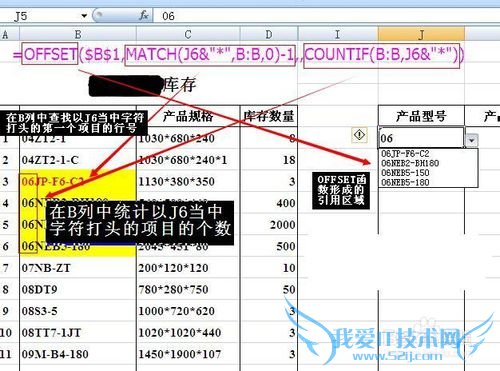Image resolution: width=500 pixels, height=371 pixels.
Task: Click cell 200*120*120
Action: pyautogui.click(x=188, y=268)
